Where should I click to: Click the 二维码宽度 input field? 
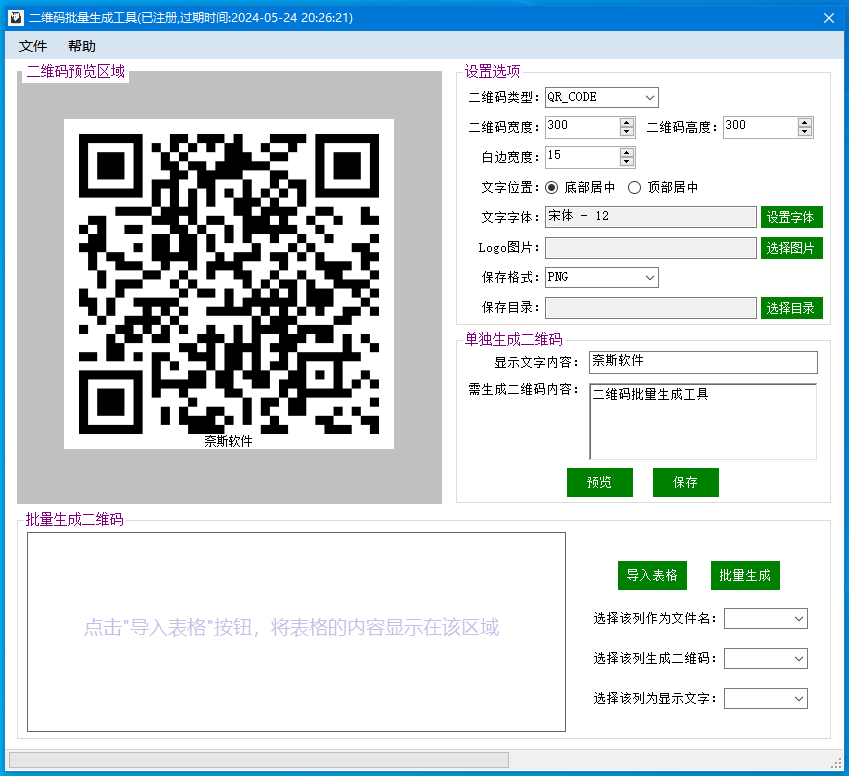[583, 127]
